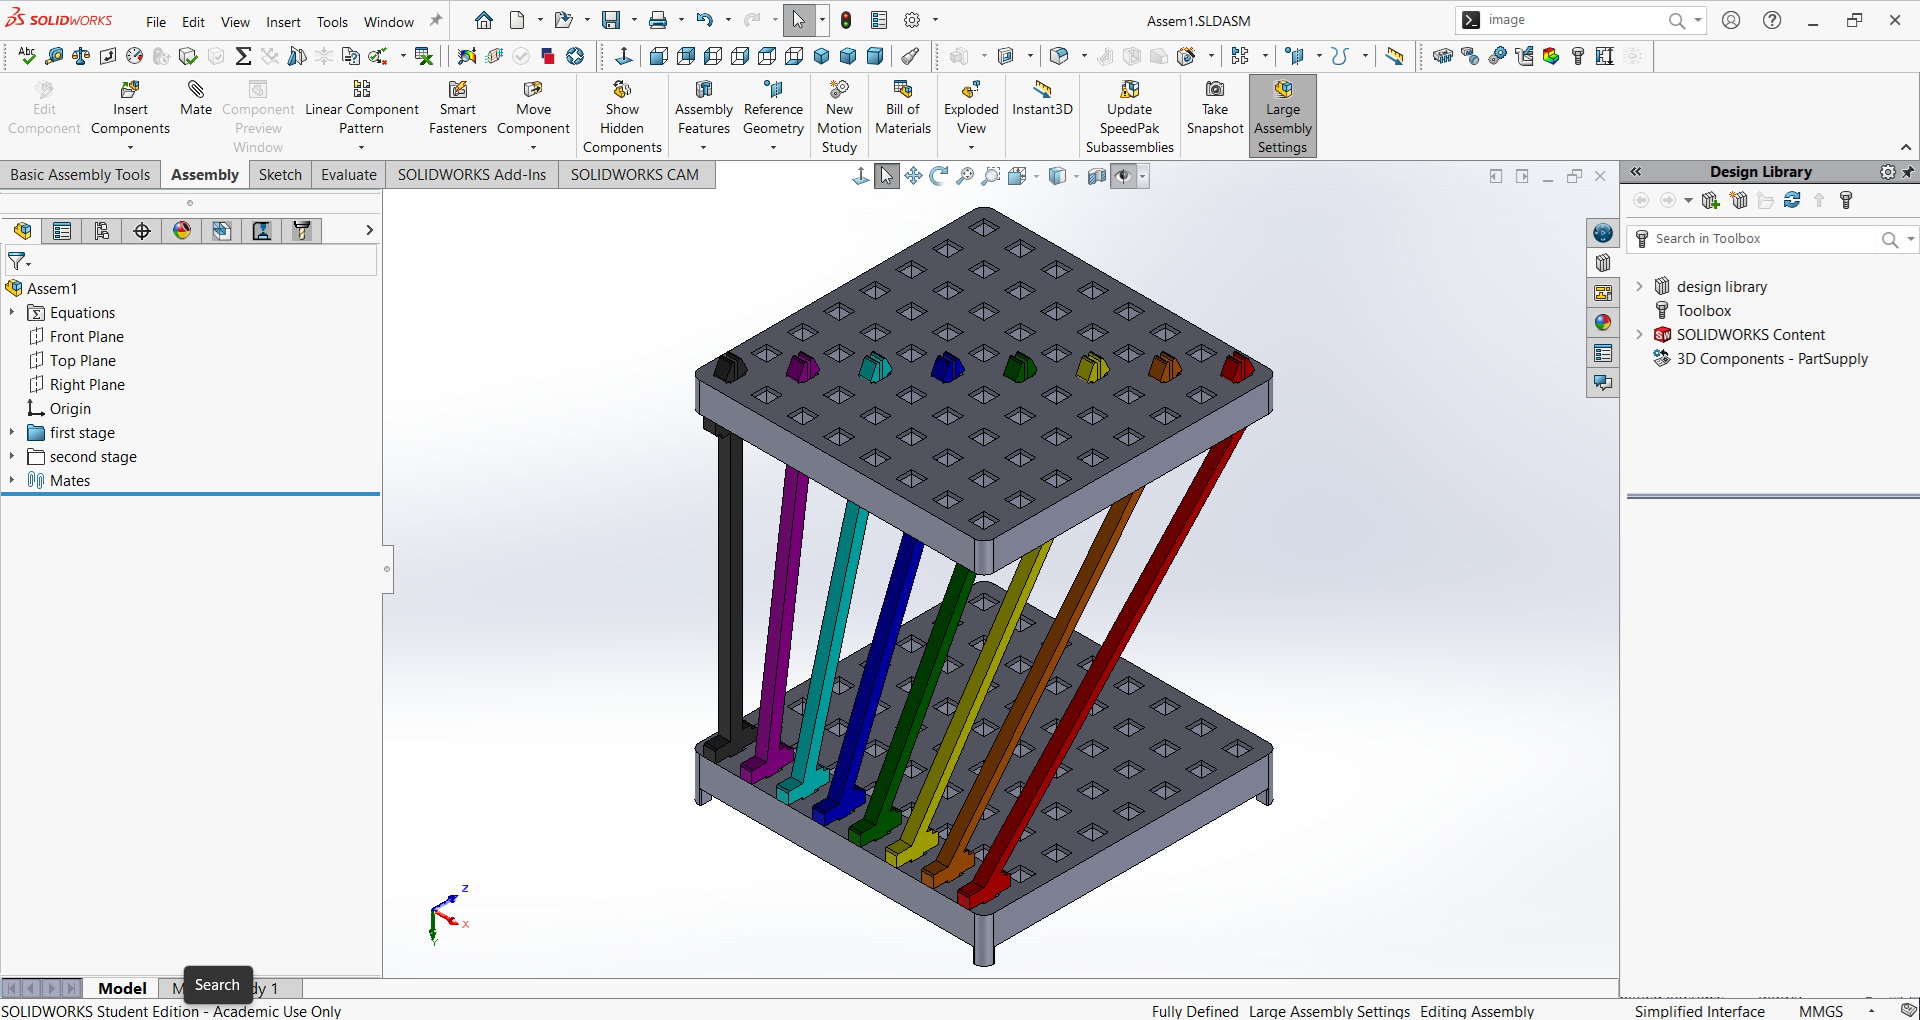Select Toolbox in Design Library
The height and width of the screenshot is (1020, 1920).
click(1703, 311)
